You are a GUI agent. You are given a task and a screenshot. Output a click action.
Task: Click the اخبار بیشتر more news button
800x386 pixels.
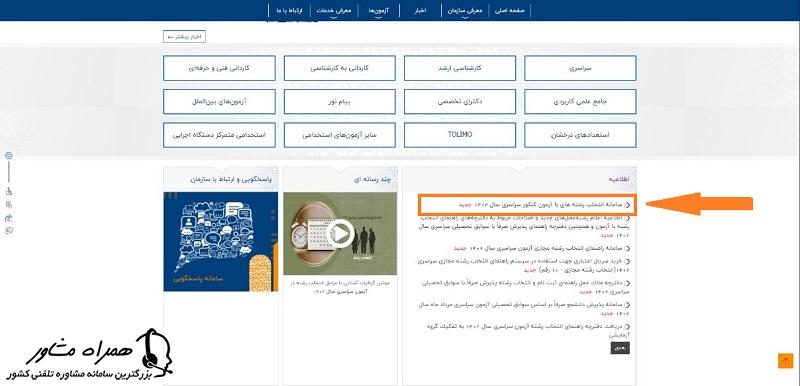click(185, 37)
